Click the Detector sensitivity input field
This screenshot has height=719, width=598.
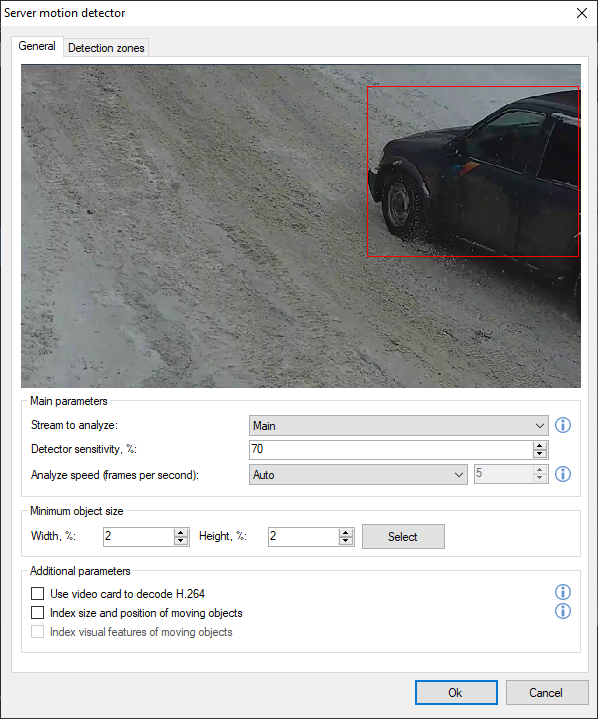(391, 450)
